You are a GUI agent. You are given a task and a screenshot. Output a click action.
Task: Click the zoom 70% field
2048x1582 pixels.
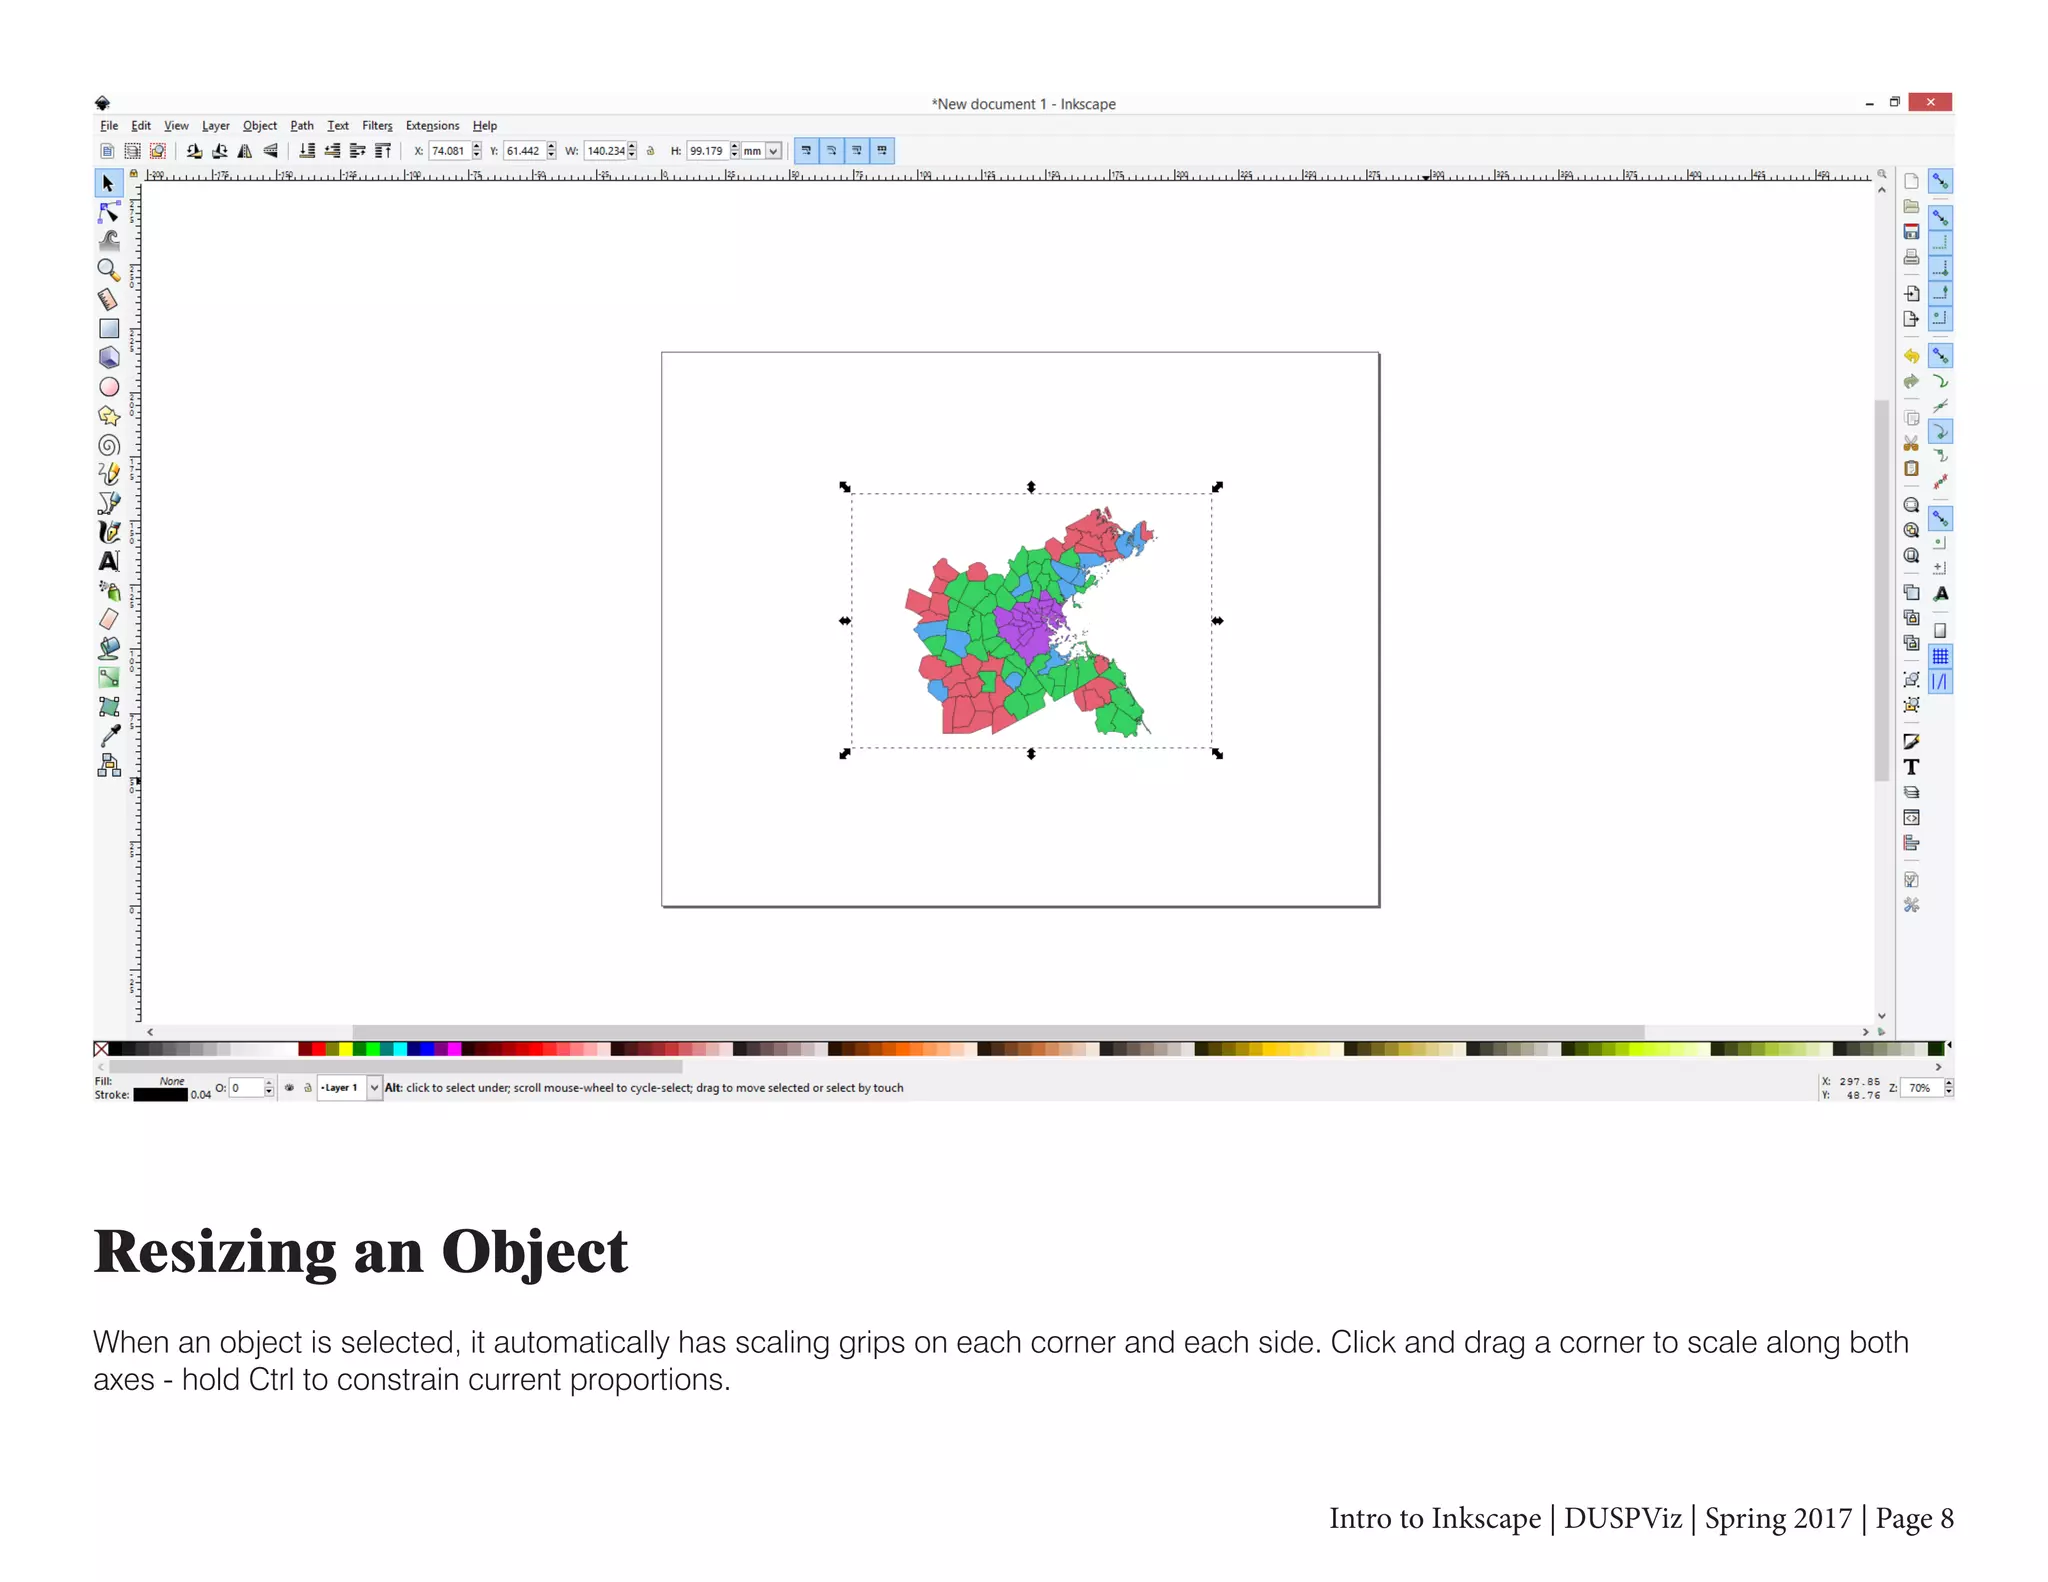pos(1921,1088)
